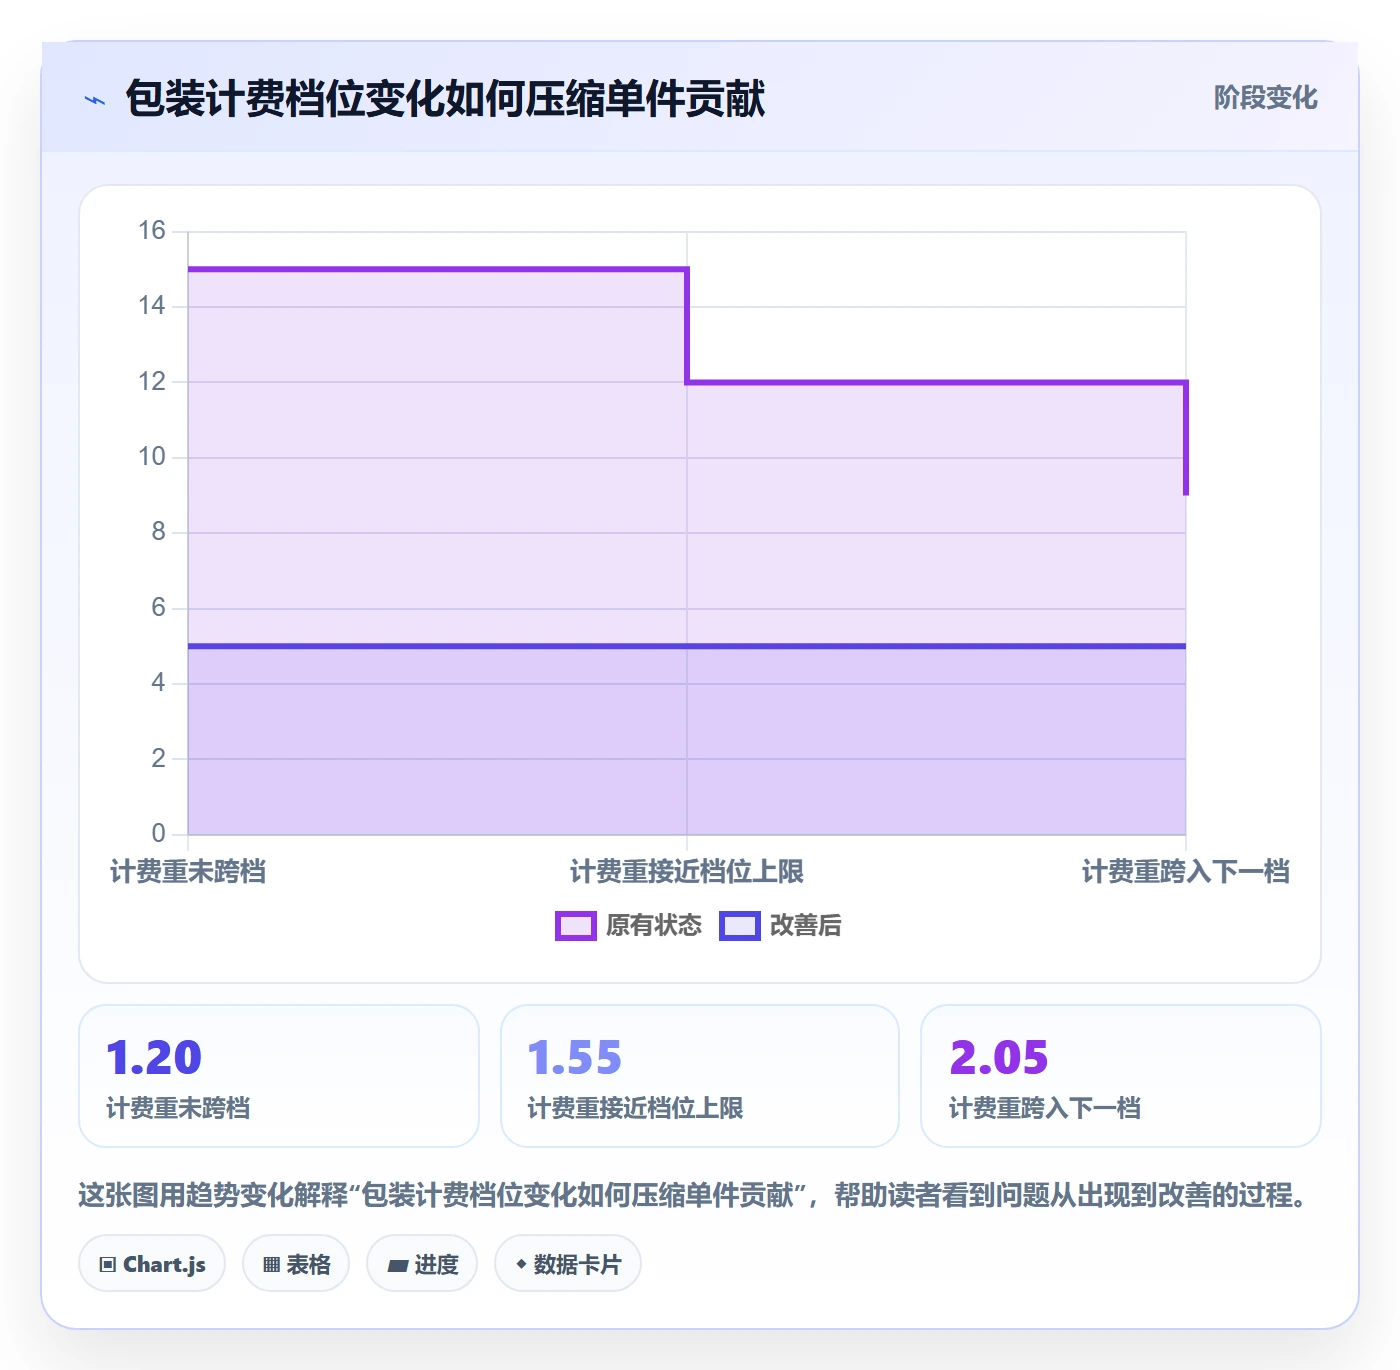Toggle the 改善后 legend swatch
Image resolution: width=1400 pixels, height=1370 pixels.
tap(740, 926)
